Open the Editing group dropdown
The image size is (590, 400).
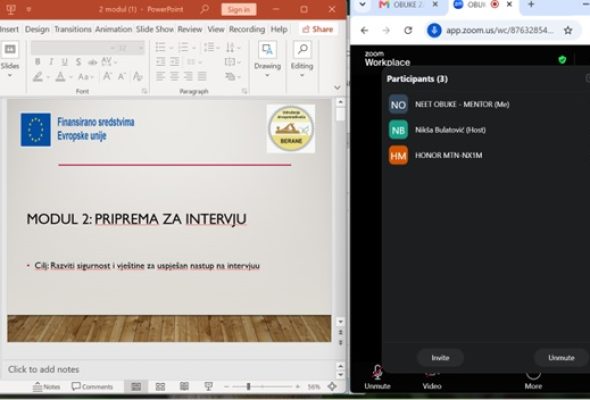pyautogui.click(x=302, y=59)
